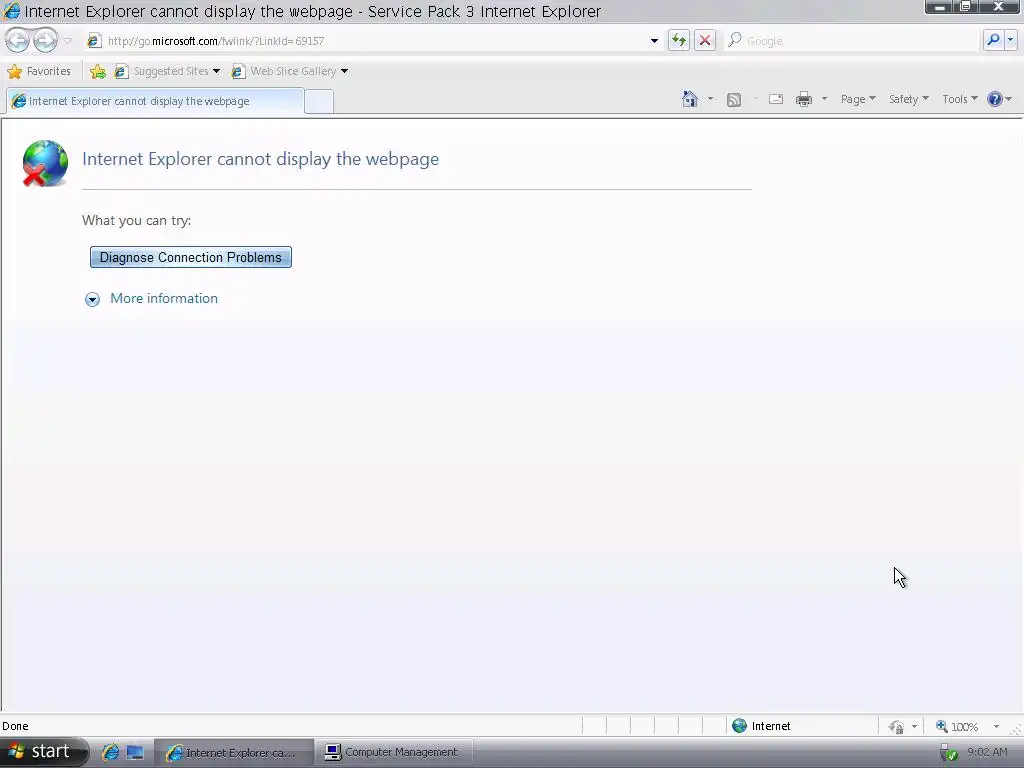Launch Internet Explorer from Quick Launch
The image size is (1024, 768).
click(x=110, y=752)
